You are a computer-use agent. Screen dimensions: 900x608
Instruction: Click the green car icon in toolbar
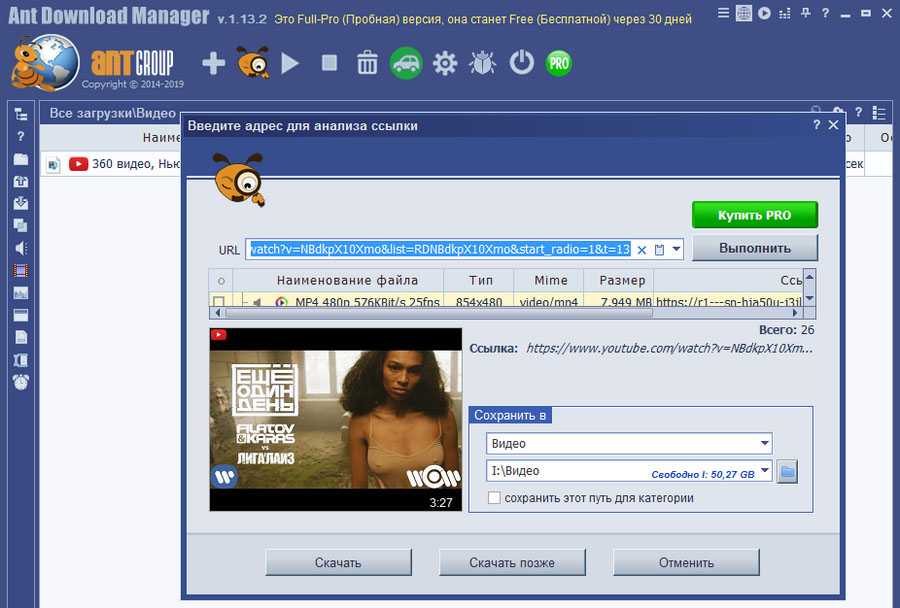[406, 64]
